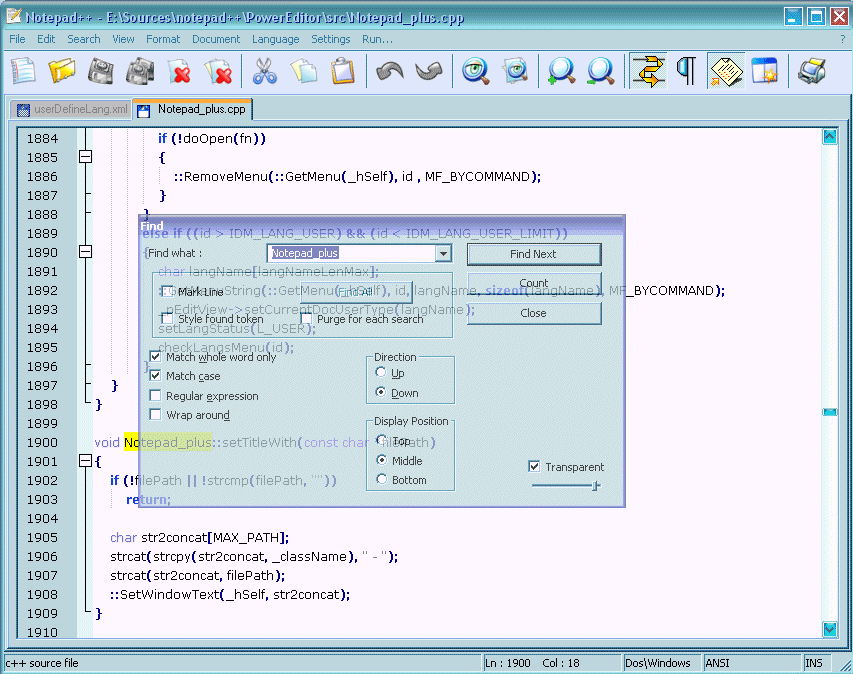853x674 pixels.
Task: Enable the Wrap around checkbox
Action: 156,415
